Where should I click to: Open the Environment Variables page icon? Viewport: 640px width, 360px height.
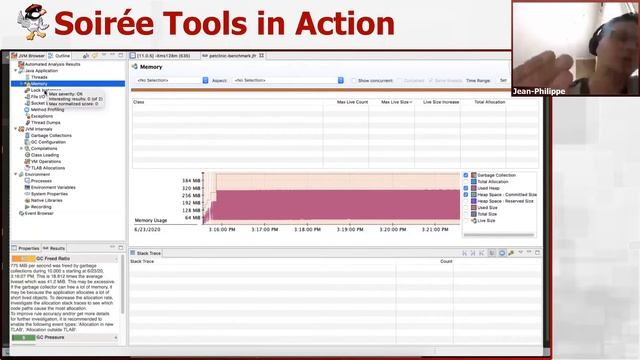point(27,187)
